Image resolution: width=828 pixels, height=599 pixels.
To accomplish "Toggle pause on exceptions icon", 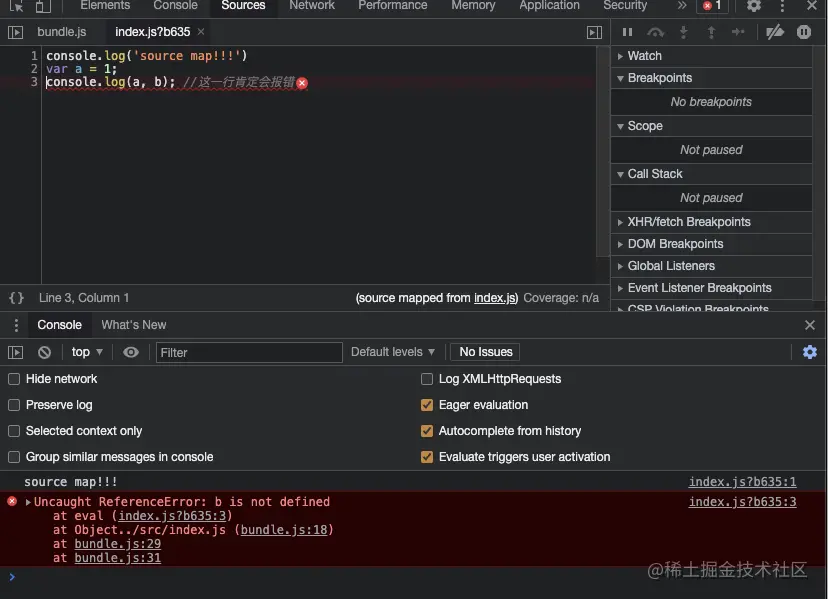I will coord(804,32).
